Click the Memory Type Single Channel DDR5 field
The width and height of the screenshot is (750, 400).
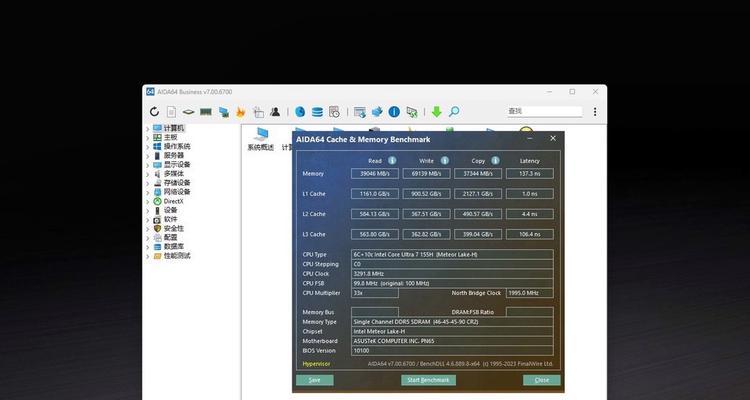click(452, 322)
